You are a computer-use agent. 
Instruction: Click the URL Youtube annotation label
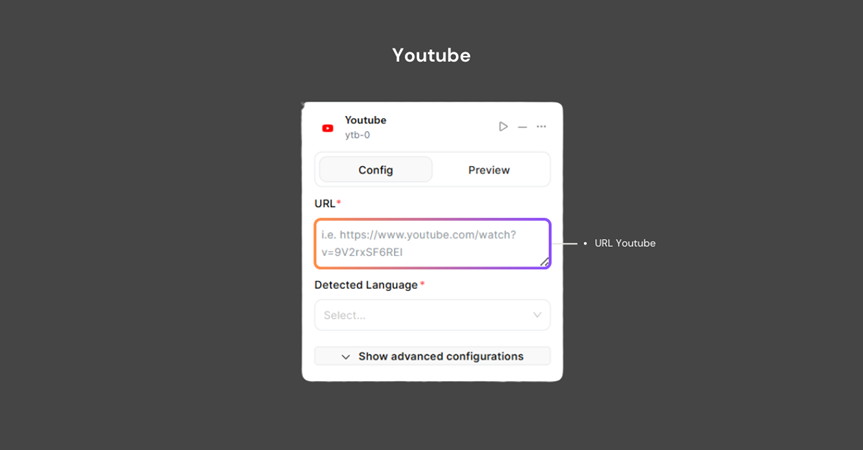pos(625,243)
